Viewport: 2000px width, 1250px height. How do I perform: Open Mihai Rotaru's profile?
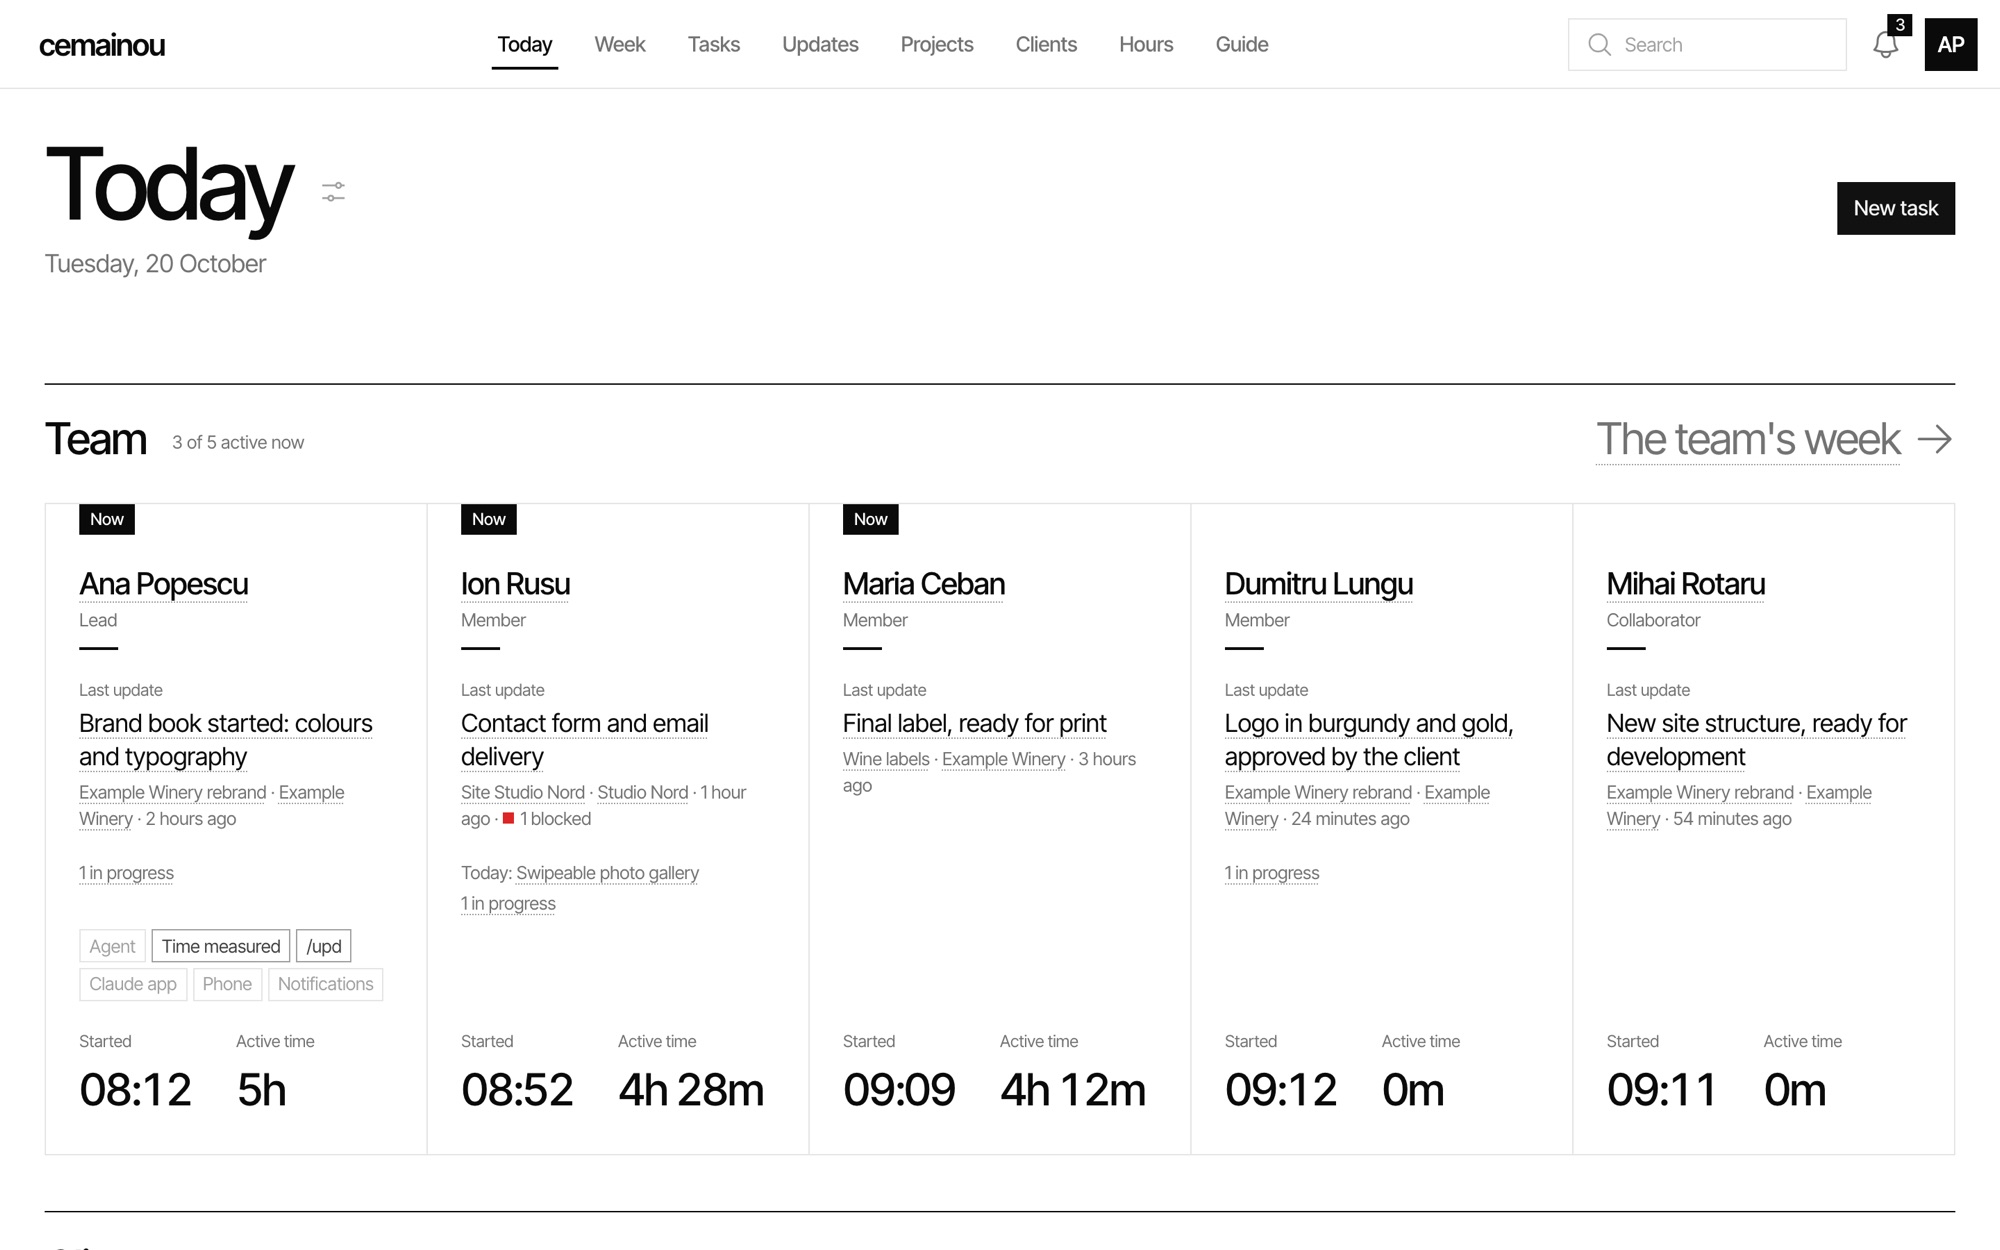coord(1686,584)
